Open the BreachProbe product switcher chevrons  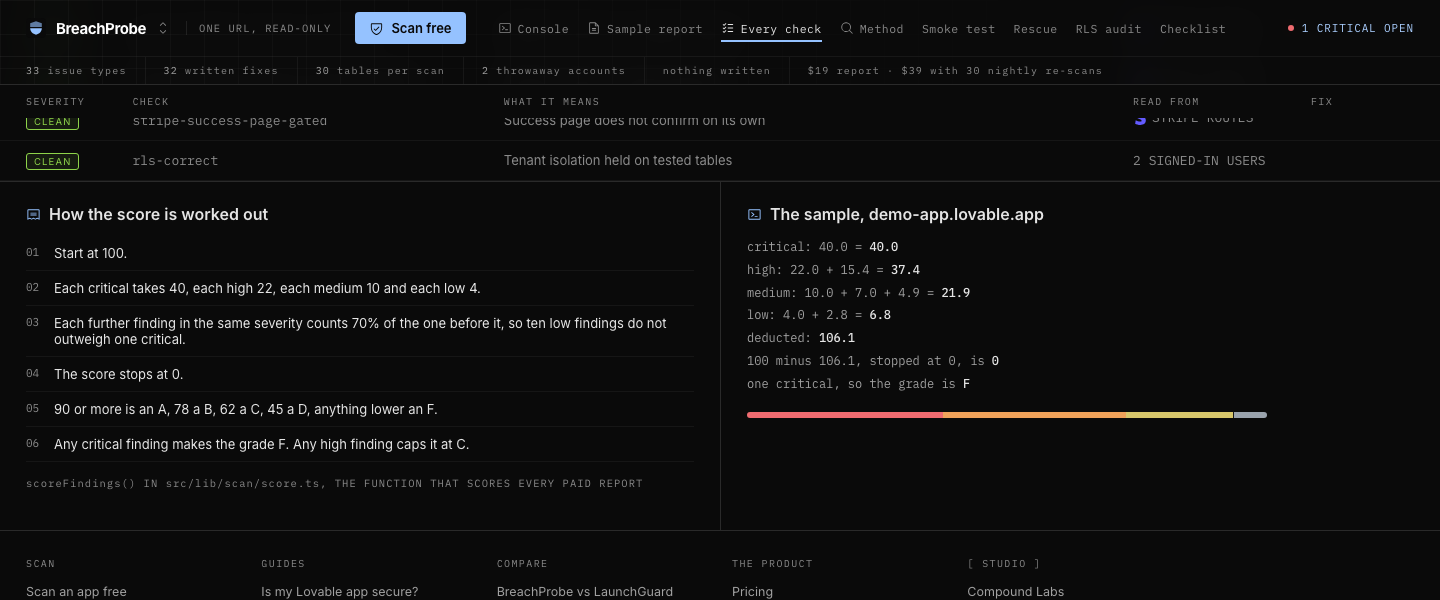(x=163, y=29)
